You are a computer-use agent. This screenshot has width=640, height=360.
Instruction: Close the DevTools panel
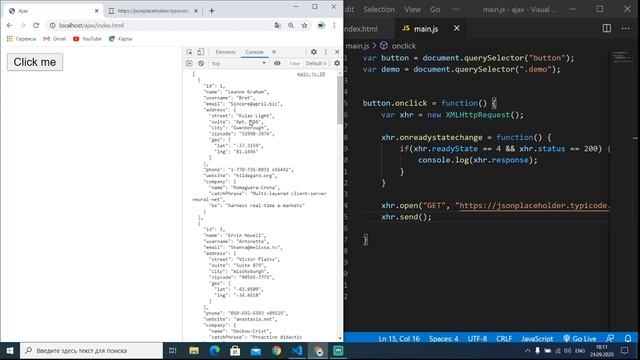[337, 52]
